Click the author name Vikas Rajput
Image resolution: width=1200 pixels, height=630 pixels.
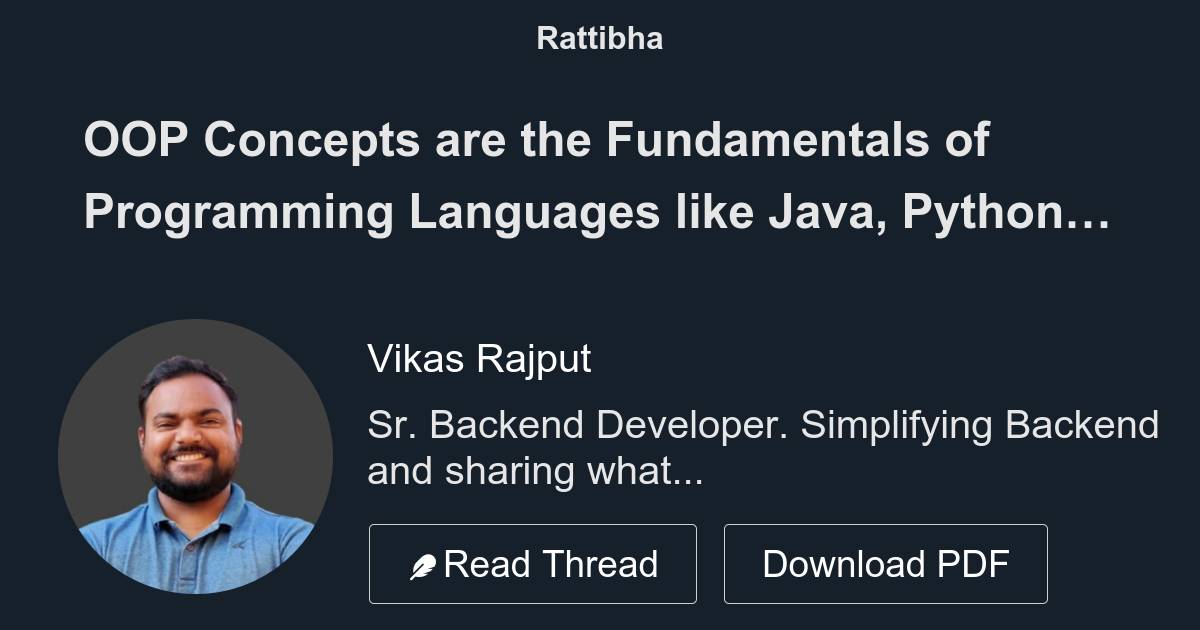click(481, 359)
